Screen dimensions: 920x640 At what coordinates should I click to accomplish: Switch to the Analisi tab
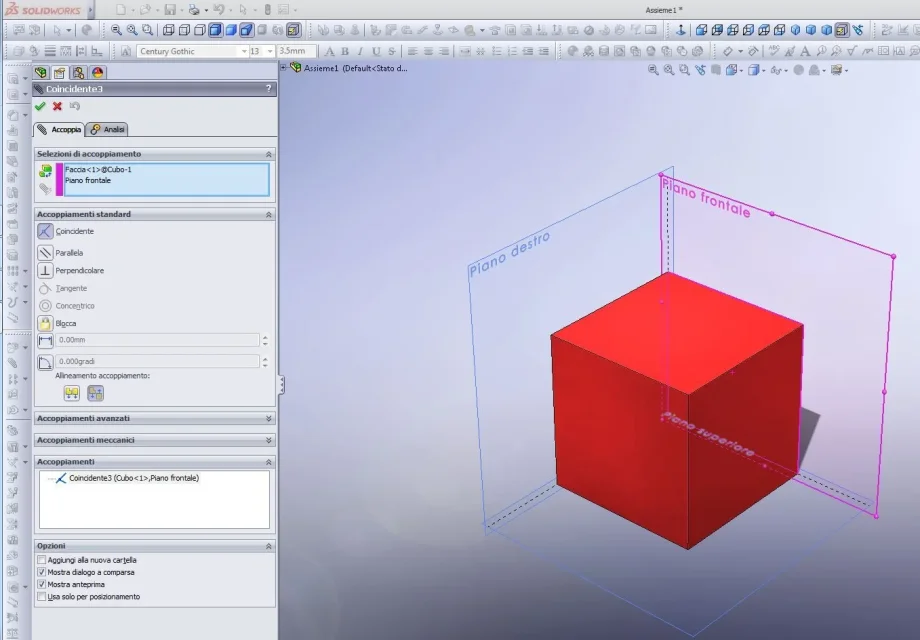pyautogui.click(x=107, y=129)
